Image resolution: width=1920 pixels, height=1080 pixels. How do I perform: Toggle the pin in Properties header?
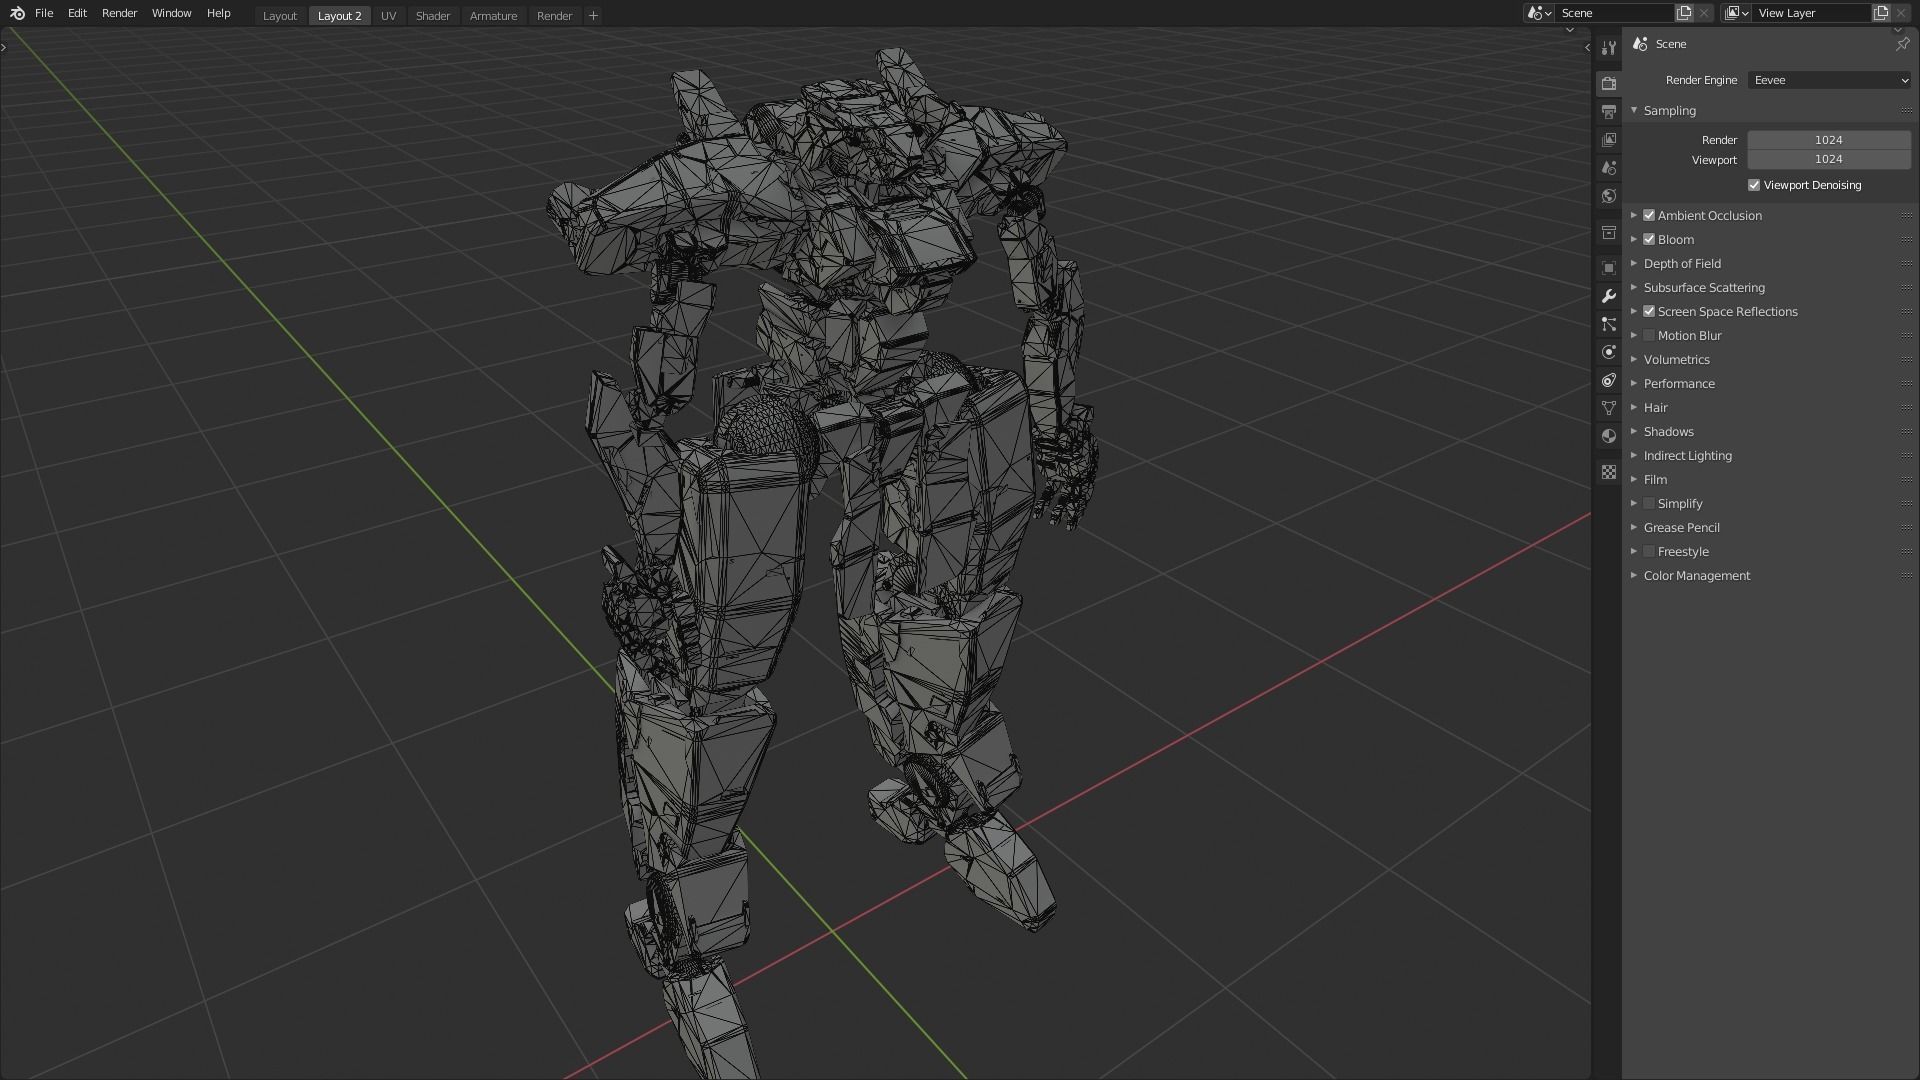pos(1901,44)
